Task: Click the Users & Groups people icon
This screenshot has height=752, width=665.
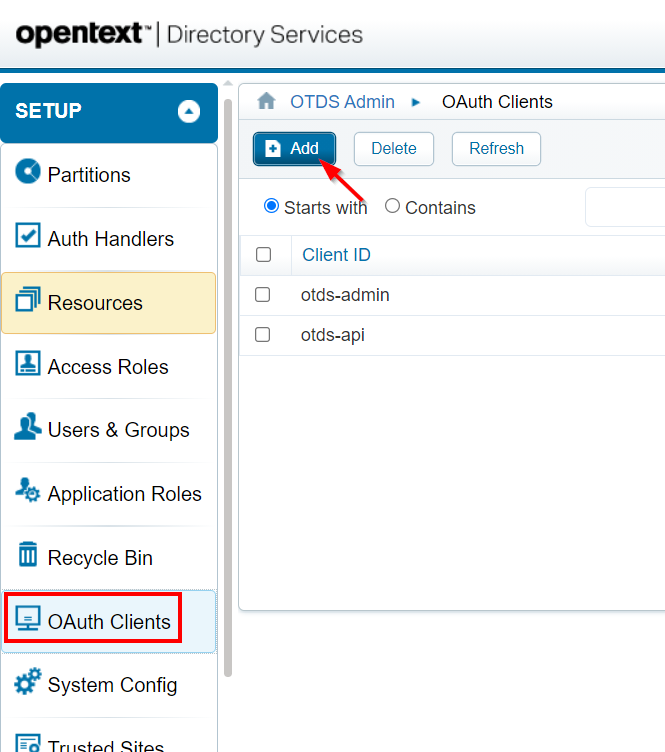Action: pyautogui.click(x=28, y=428)
